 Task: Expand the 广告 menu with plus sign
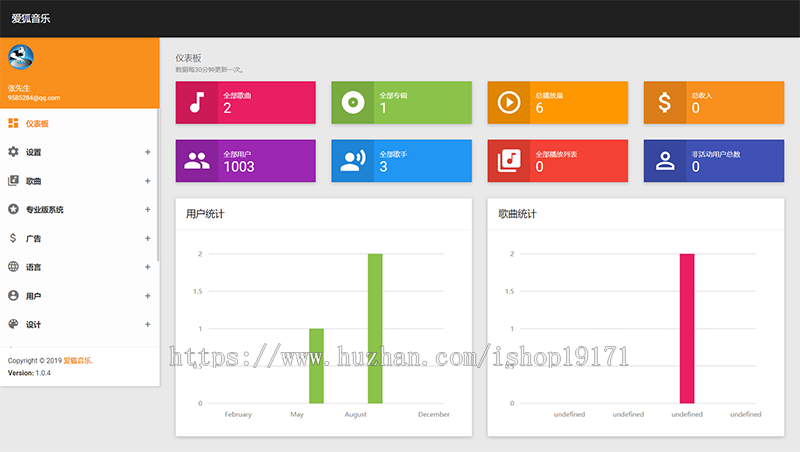click(x=147, y=238)
